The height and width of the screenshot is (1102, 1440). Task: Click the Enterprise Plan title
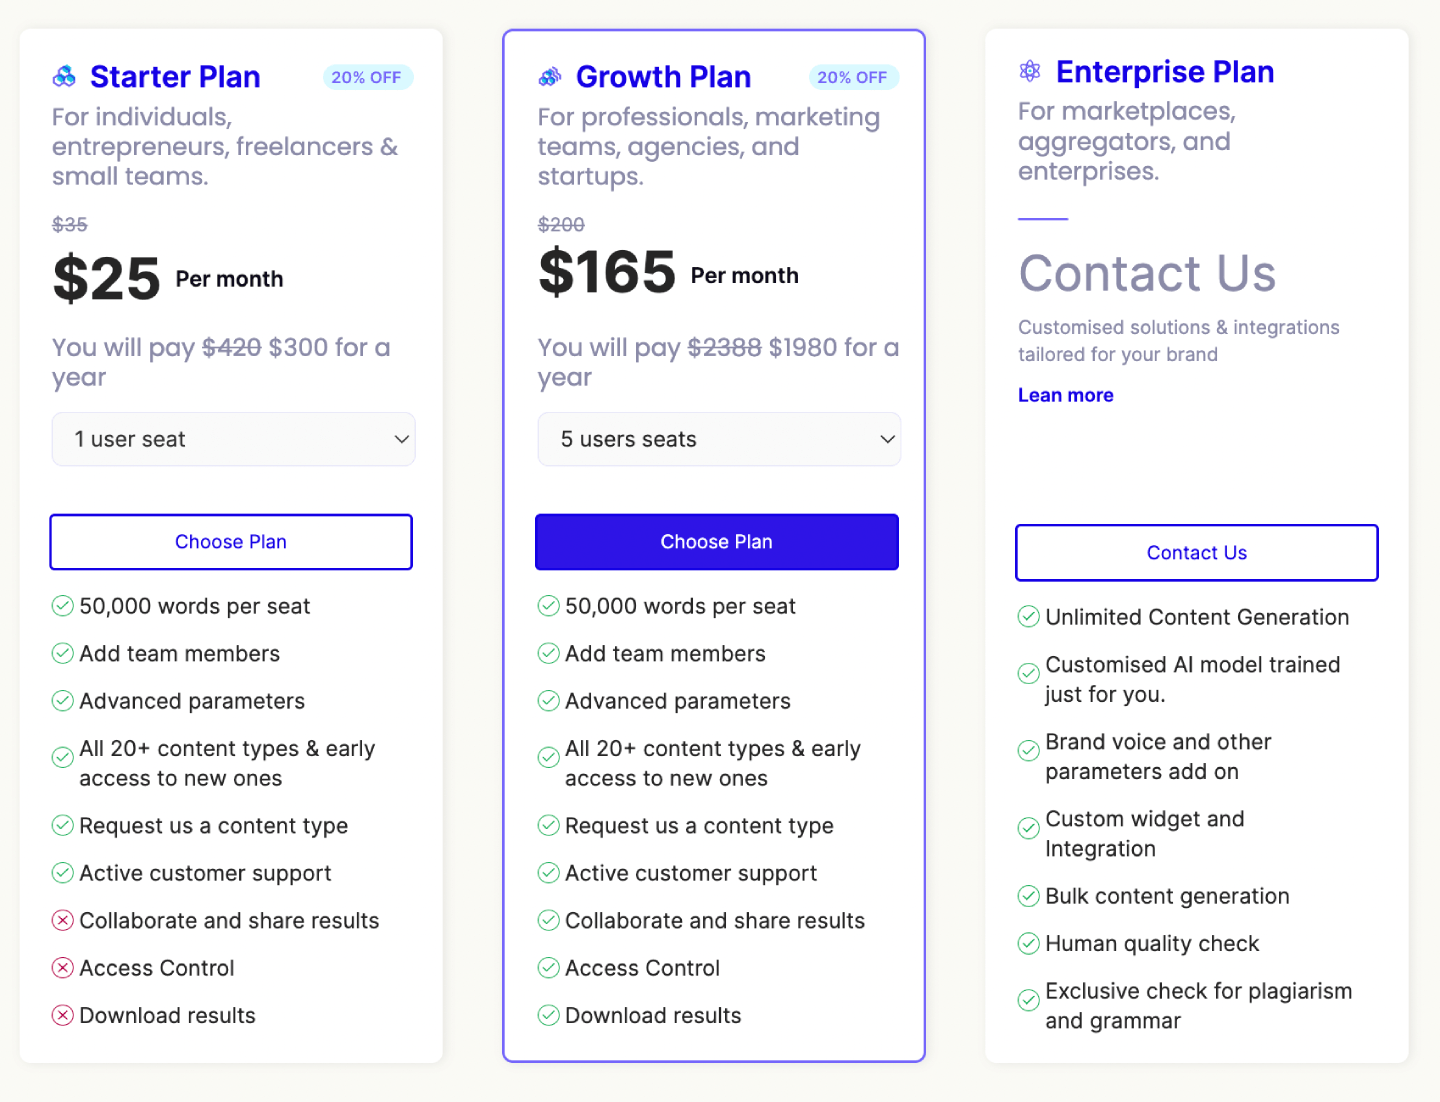pos(1165,72)
